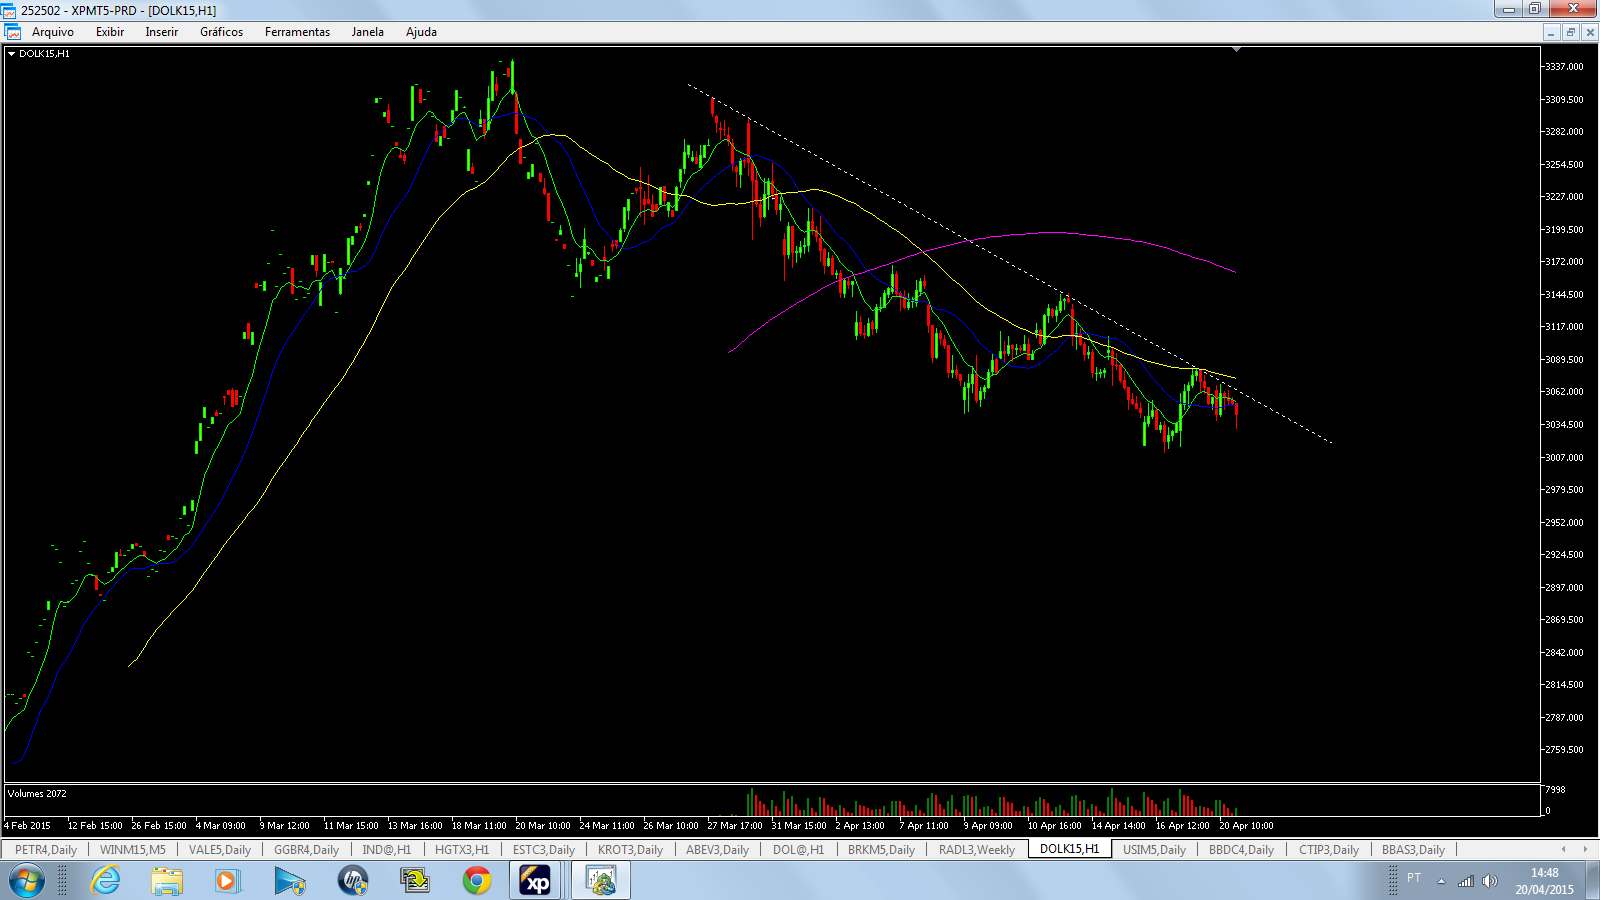Screen dimensions: 1600x900
Task: Switch to the PETR4,Daily chart tab
Action: click(45, 850)
